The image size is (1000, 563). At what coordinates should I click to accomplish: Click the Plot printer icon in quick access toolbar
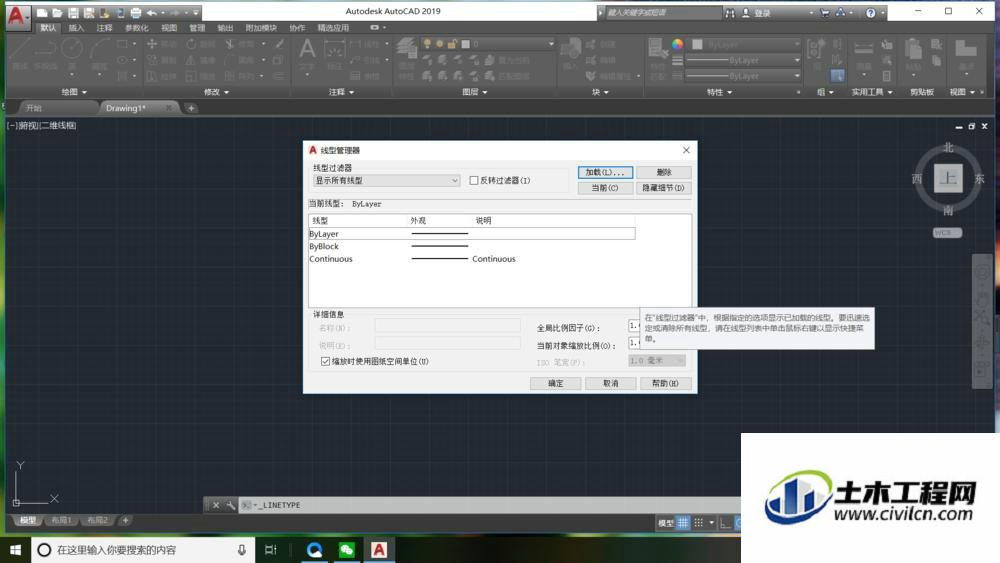coord(136,13)
